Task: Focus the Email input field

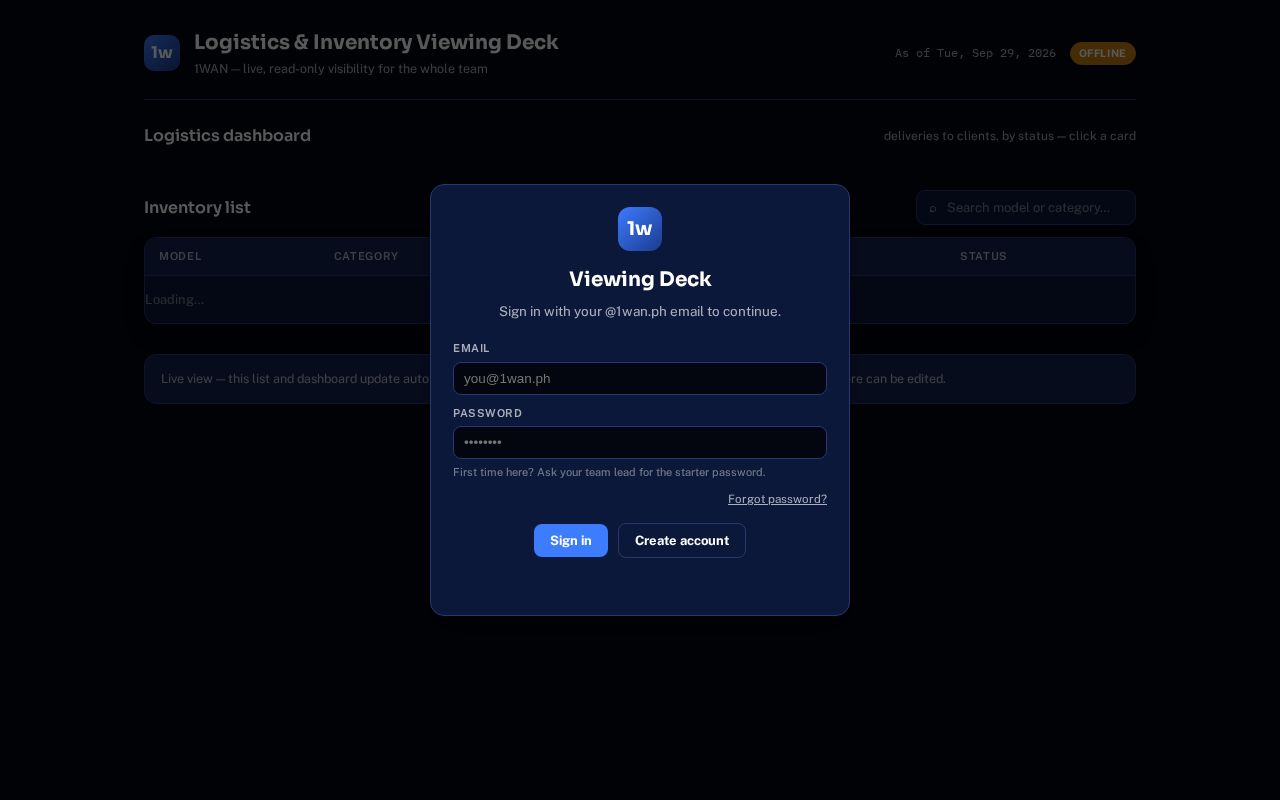Action: tap(640, 378)
